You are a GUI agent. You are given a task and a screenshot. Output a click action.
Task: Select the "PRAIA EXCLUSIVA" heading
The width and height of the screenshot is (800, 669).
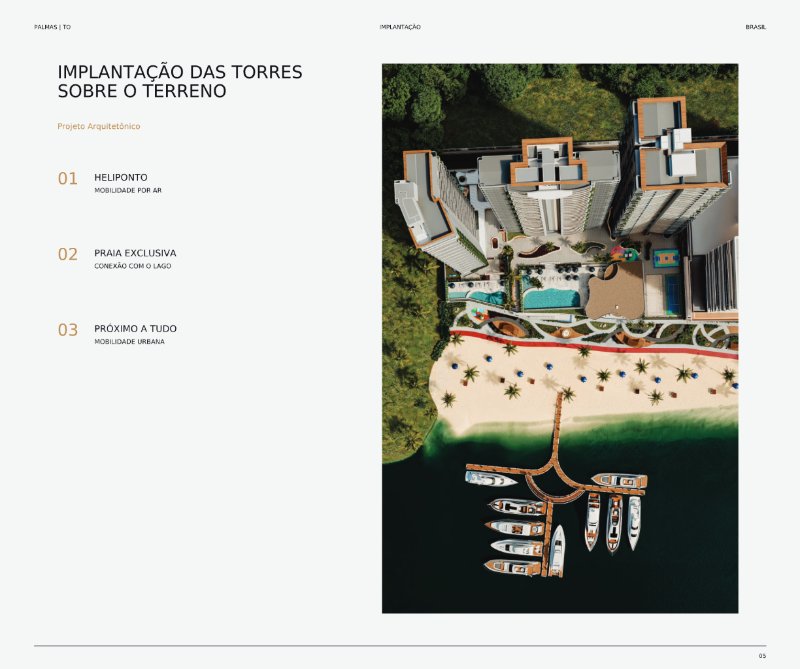point(135,253)
